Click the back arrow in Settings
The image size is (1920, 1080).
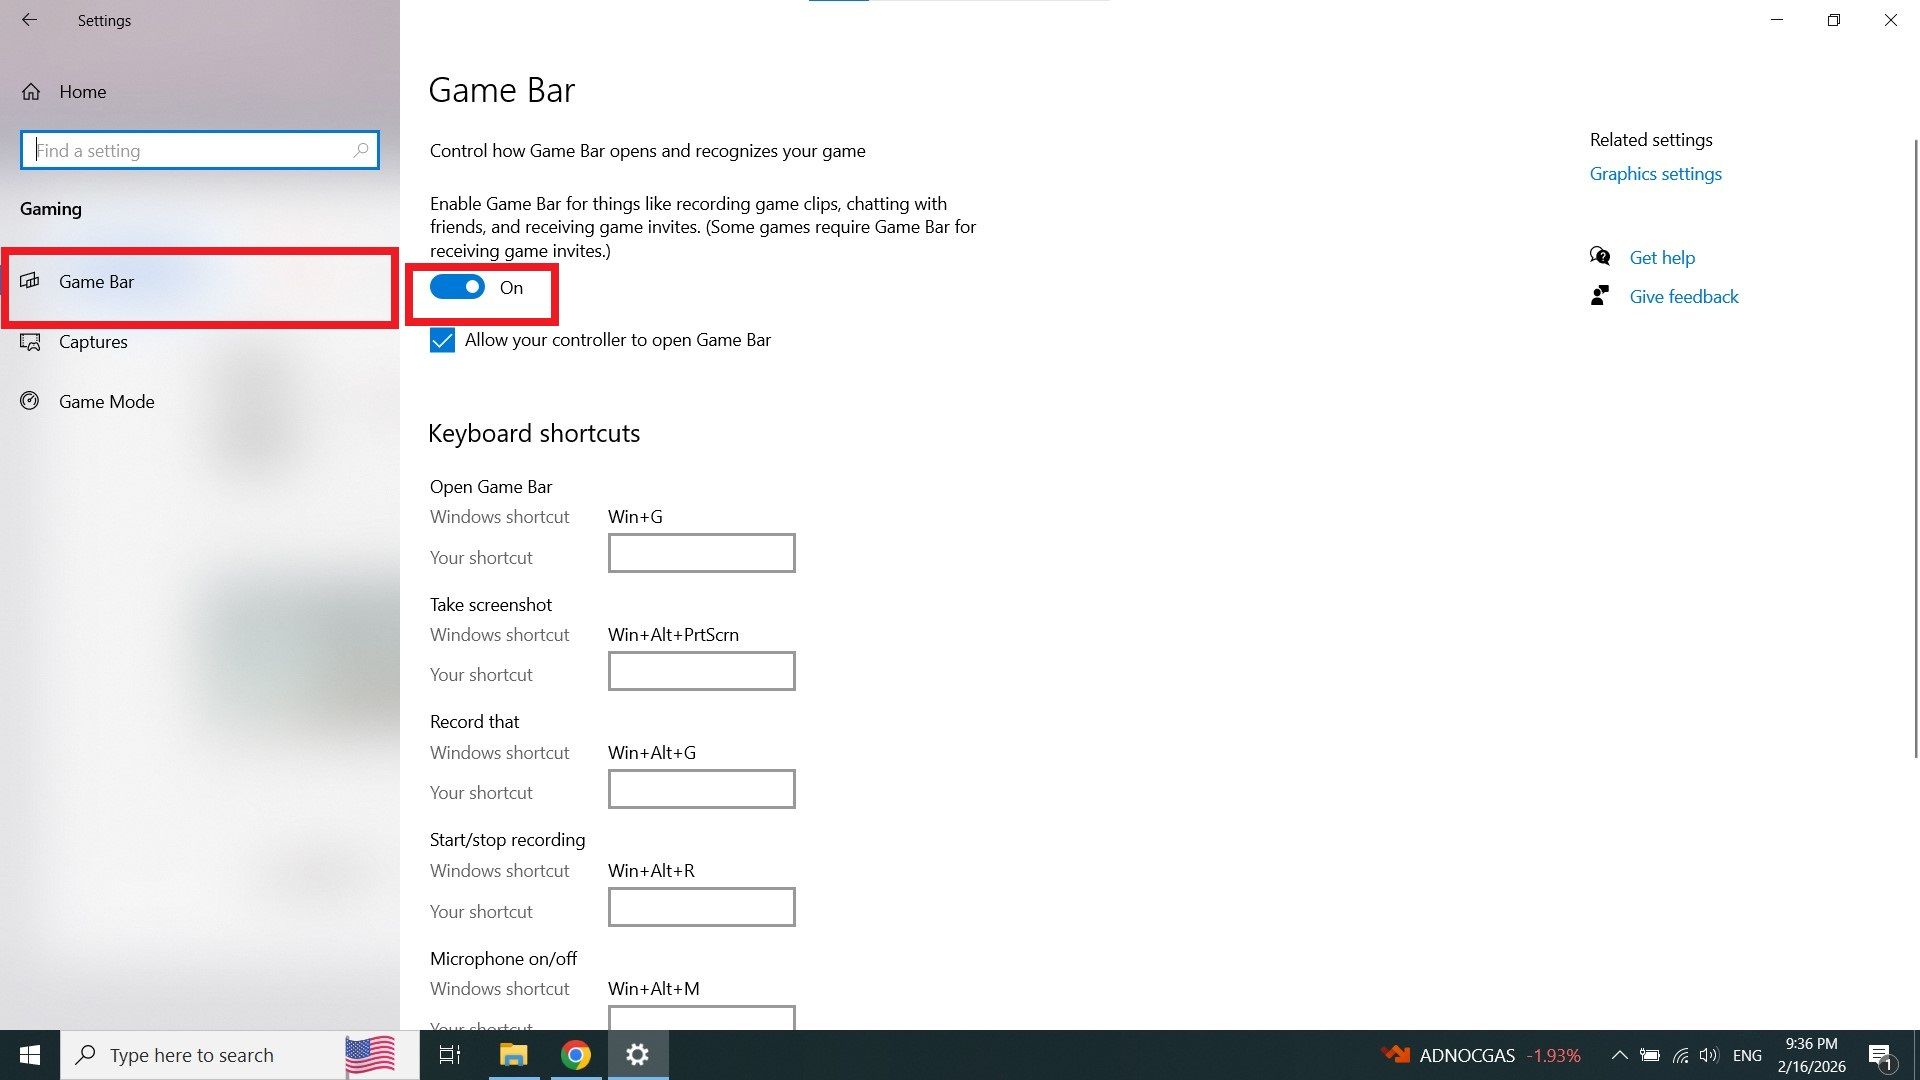coord(29,20)
